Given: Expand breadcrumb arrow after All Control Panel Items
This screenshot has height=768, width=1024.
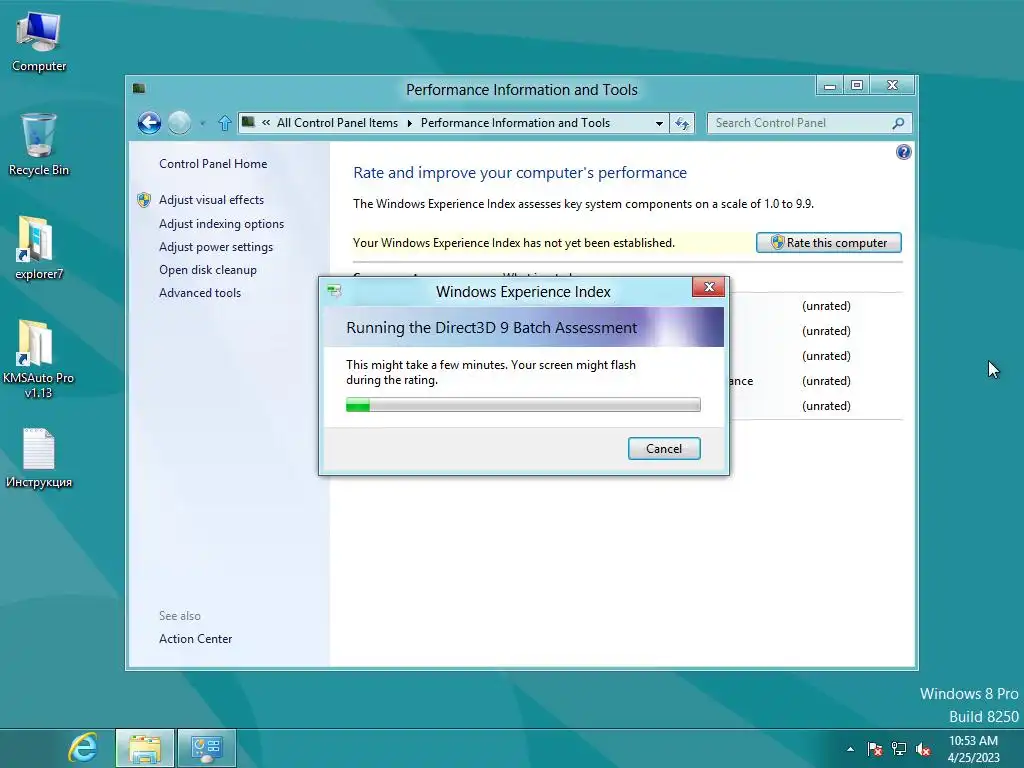Looking at the screenshot, I should [409, 123].
